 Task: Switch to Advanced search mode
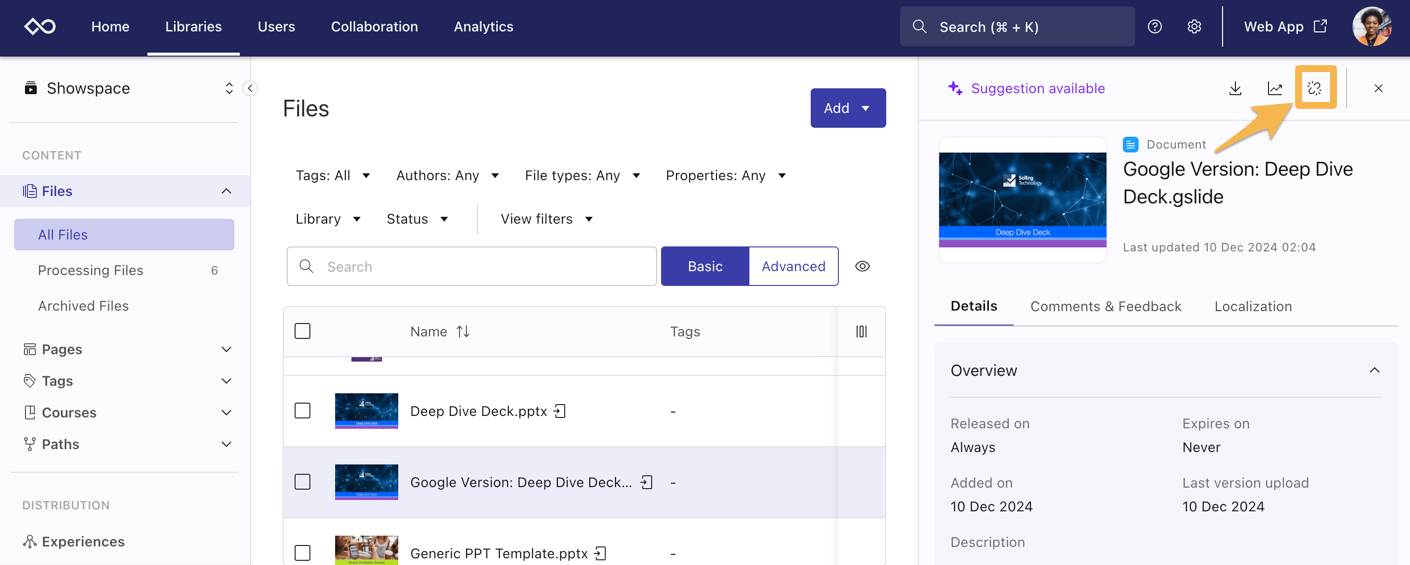793,267
